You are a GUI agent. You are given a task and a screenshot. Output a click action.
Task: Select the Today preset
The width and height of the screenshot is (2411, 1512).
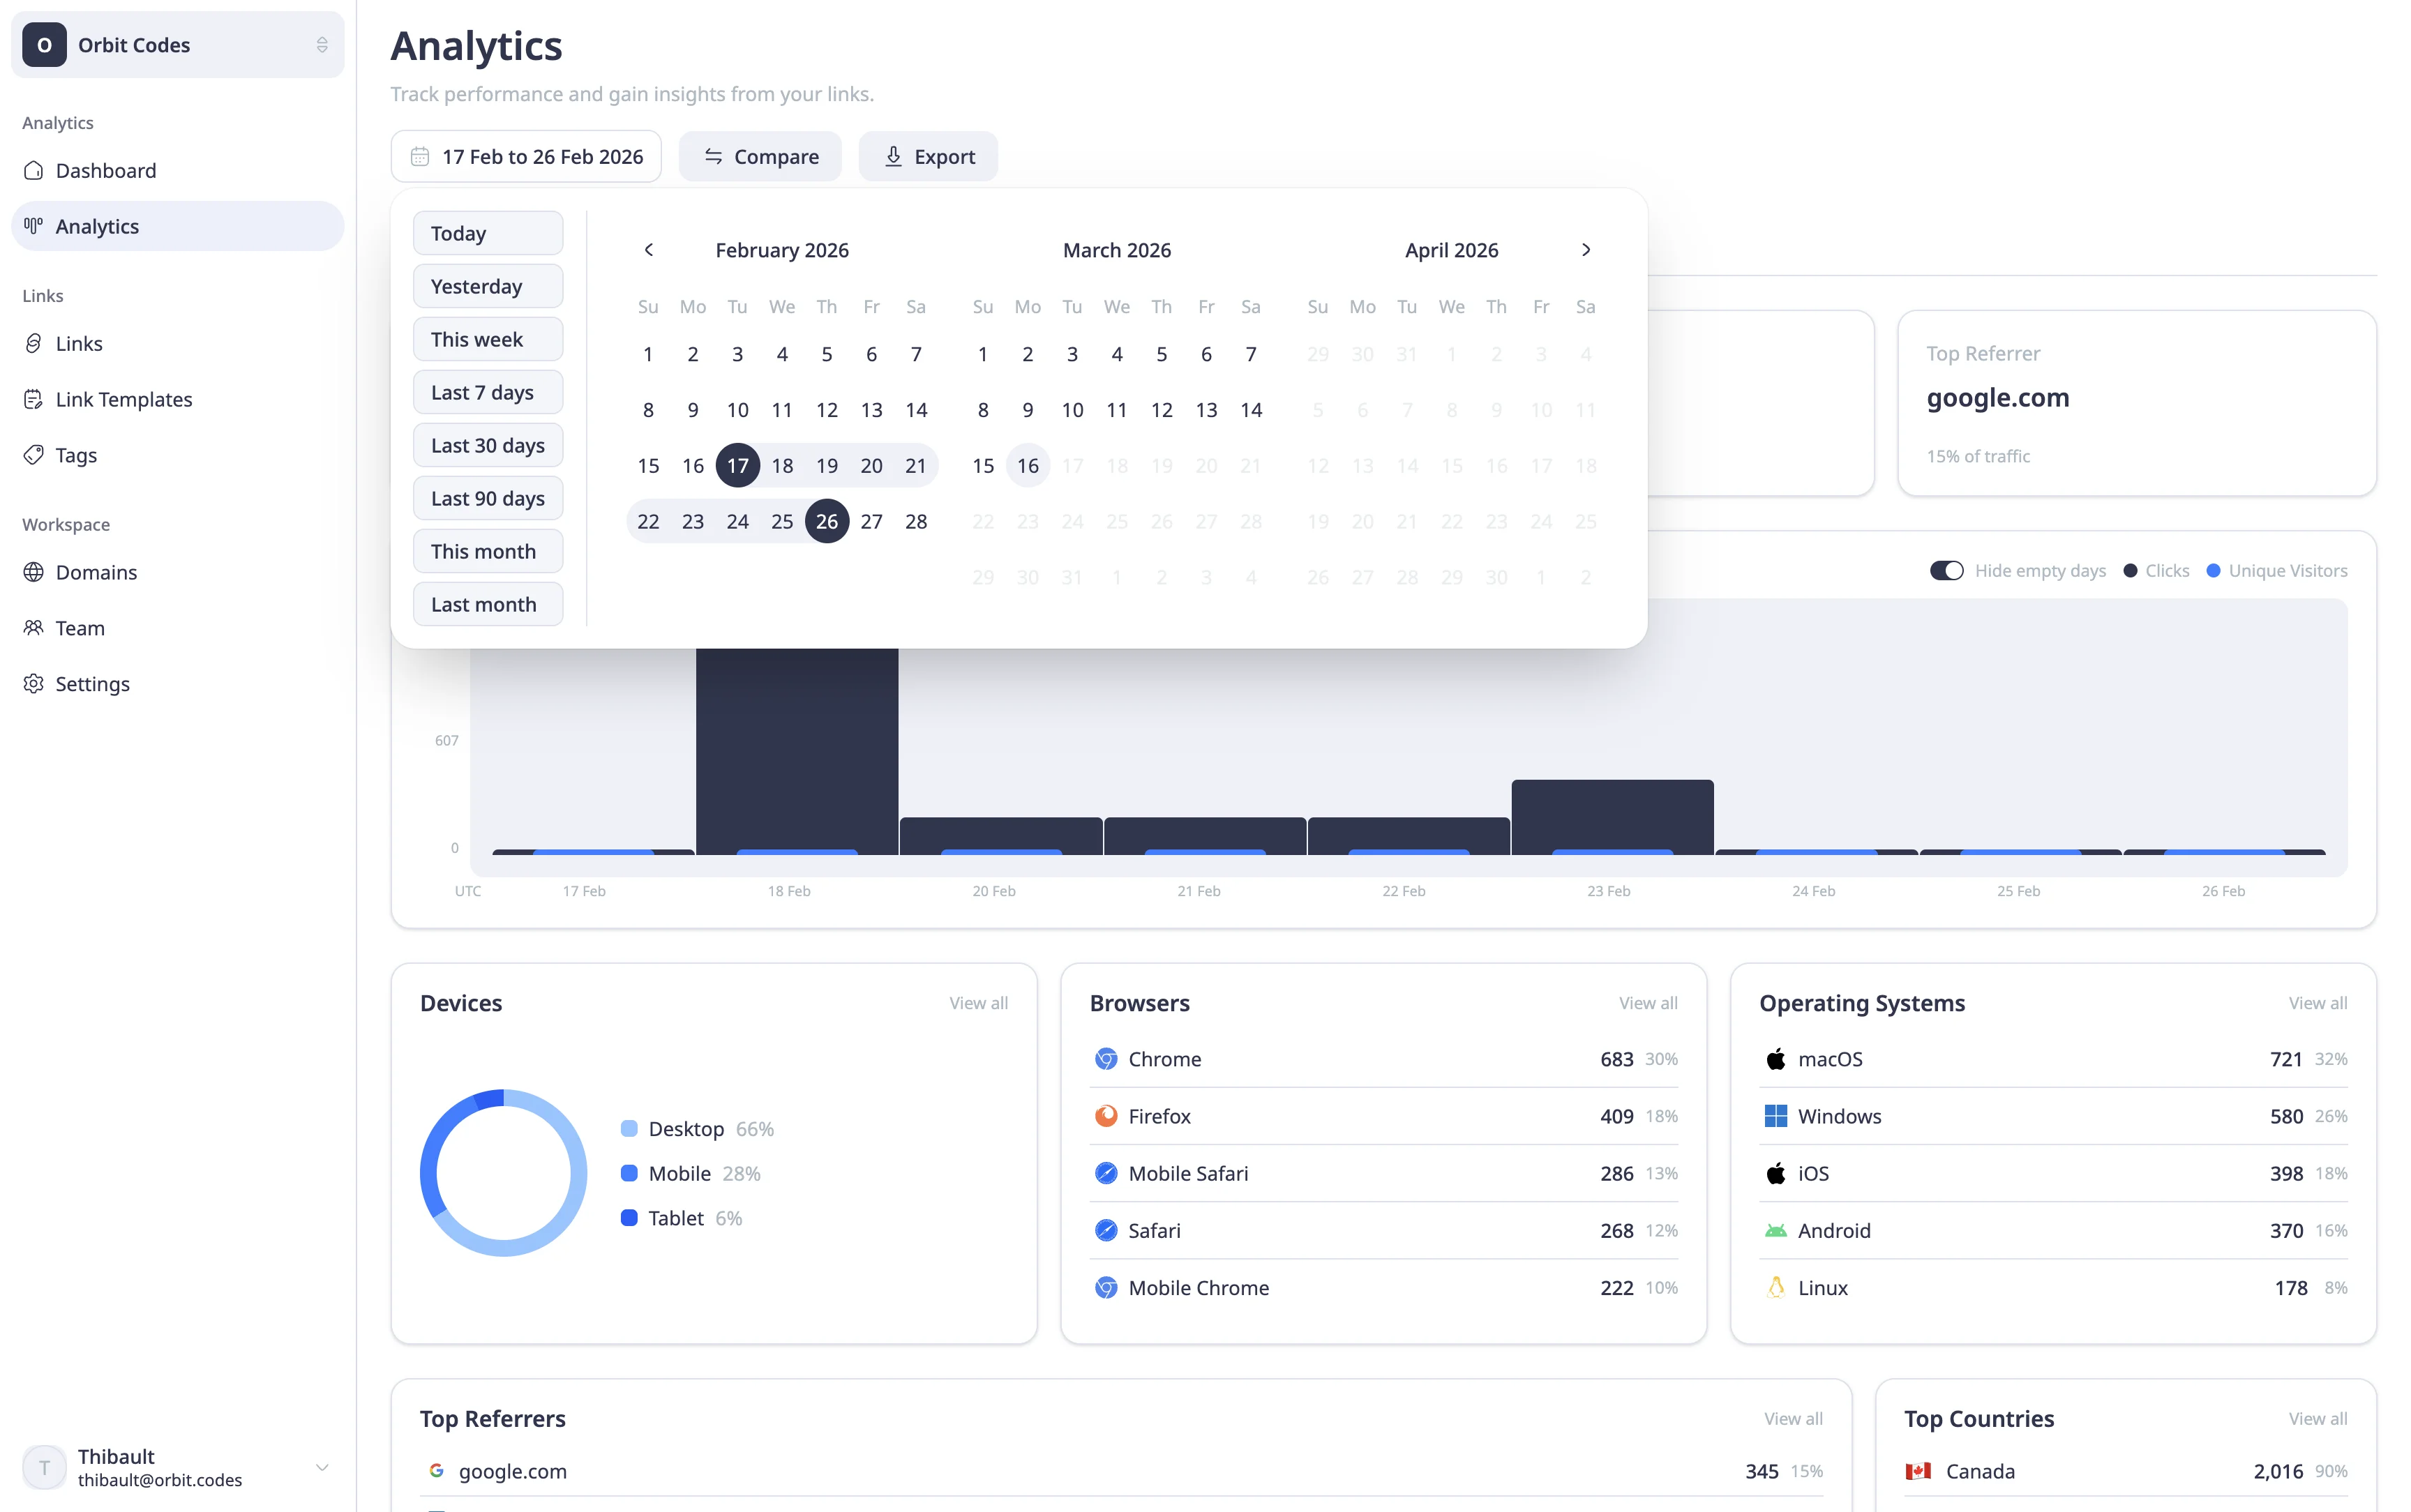488,233
